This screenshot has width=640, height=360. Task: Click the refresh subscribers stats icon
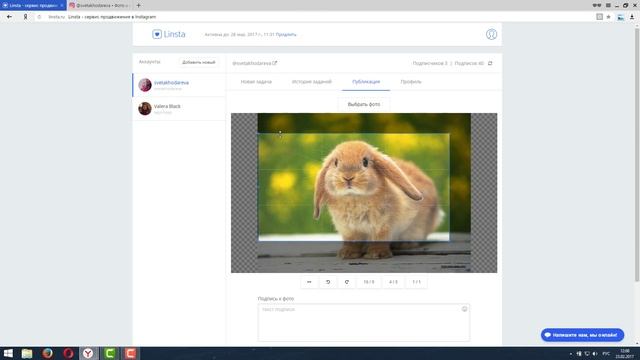pos(490,63)
